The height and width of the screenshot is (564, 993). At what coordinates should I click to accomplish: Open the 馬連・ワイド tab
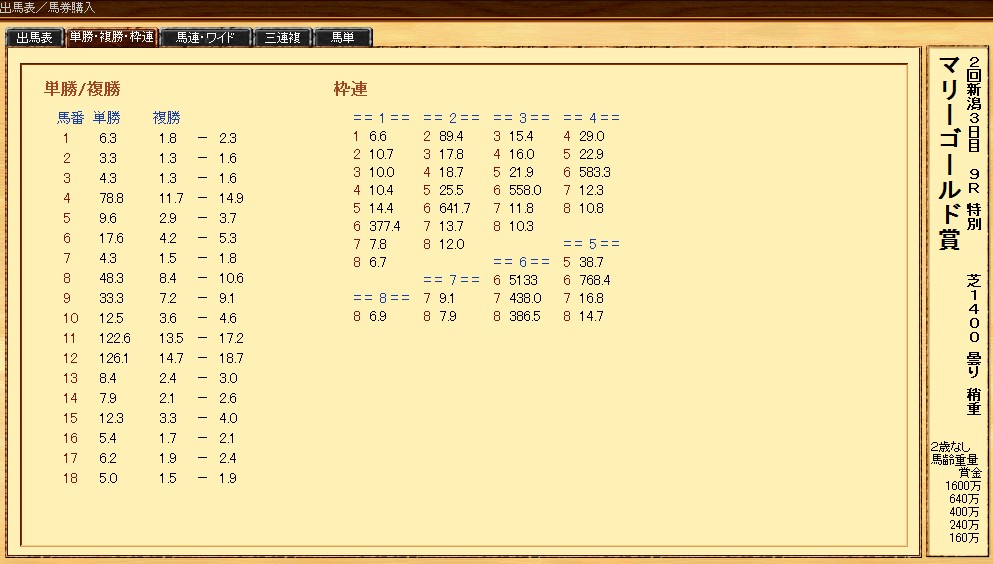(x=205, y=37)
